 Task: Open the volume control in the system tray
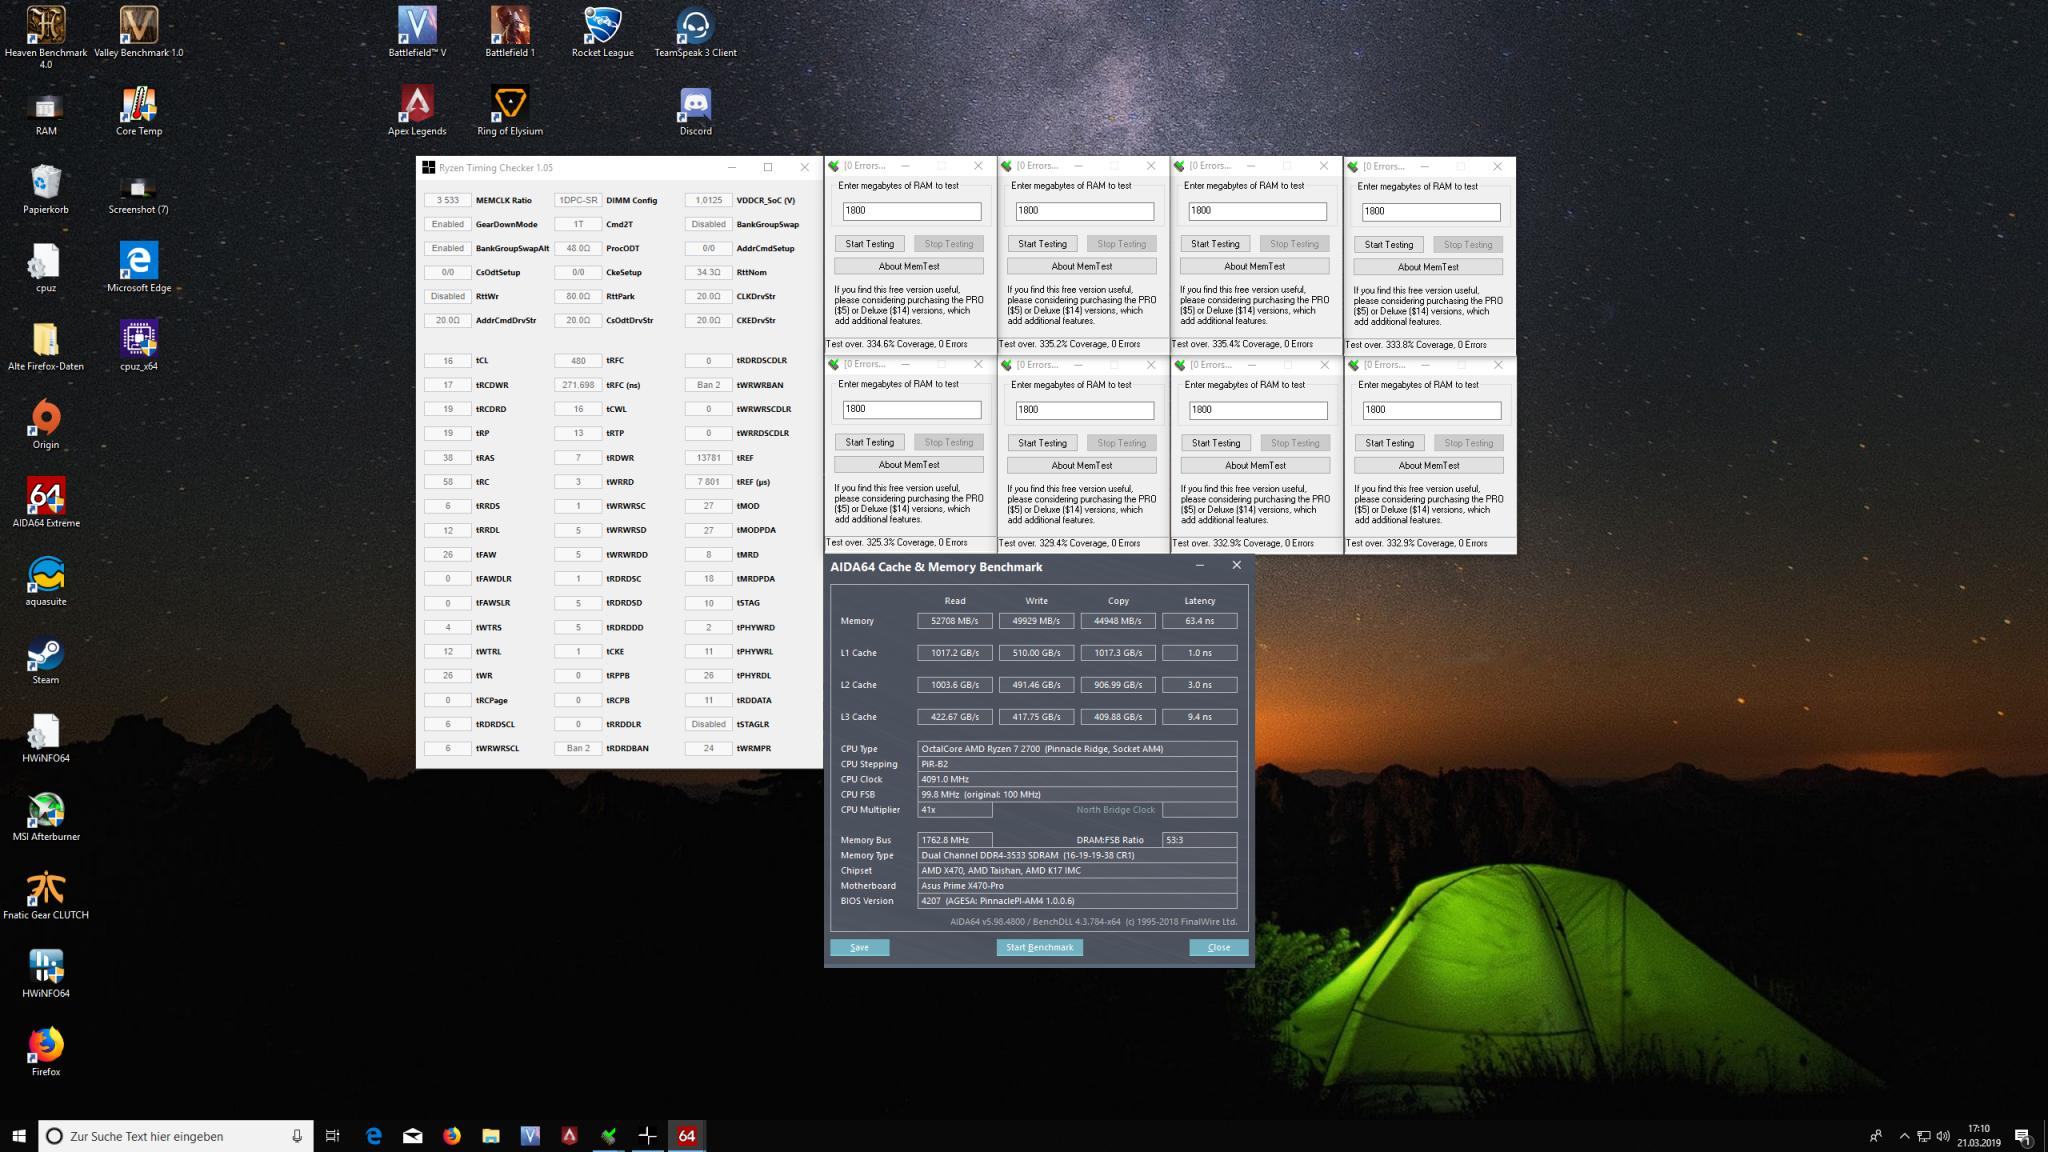pyautogui.click(x=1943, y=1136)
